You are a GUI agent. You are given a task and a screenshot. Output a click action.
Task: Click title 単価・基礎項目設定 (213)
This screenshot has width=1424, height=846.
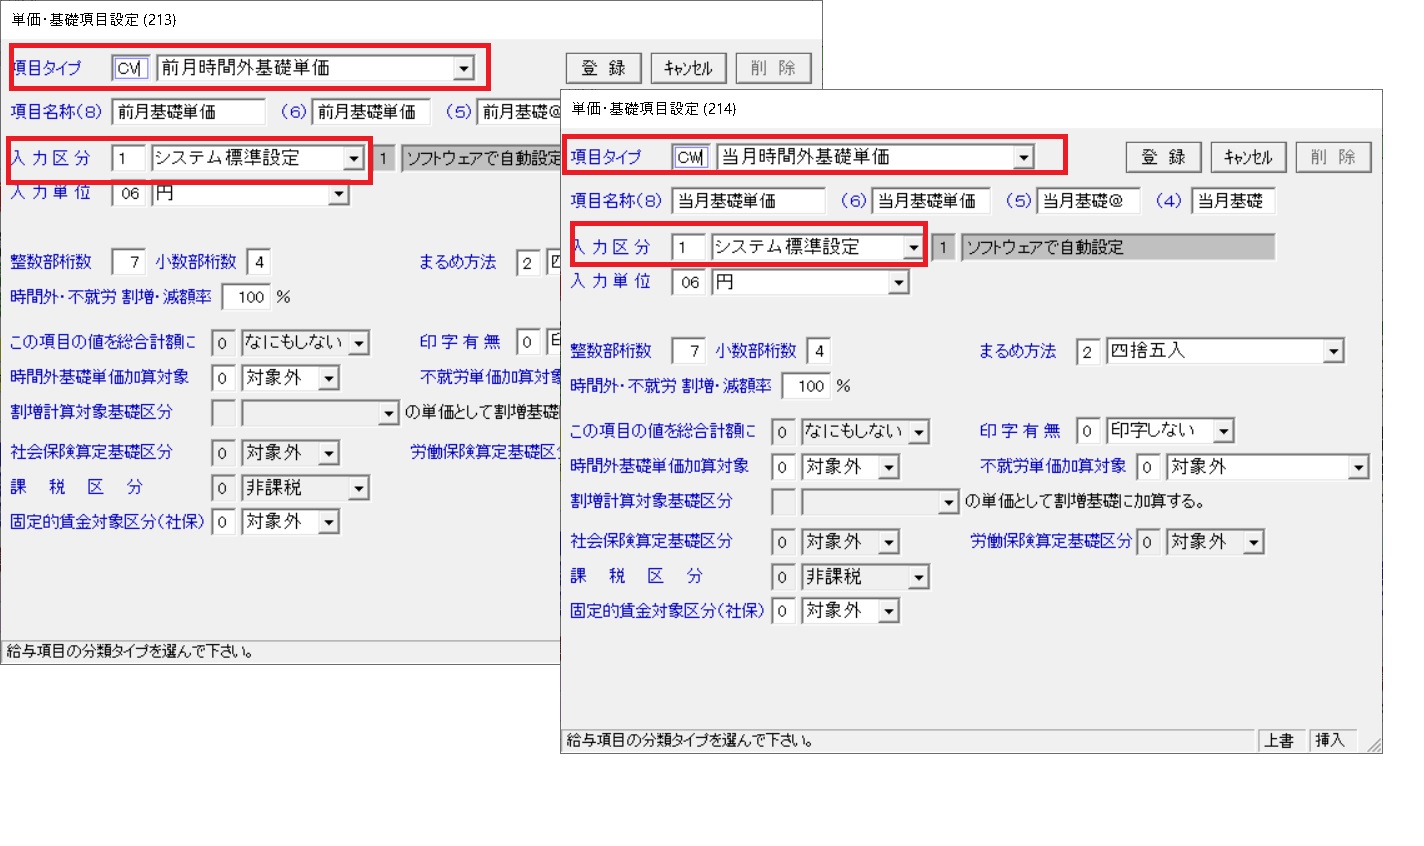[94, 19]
